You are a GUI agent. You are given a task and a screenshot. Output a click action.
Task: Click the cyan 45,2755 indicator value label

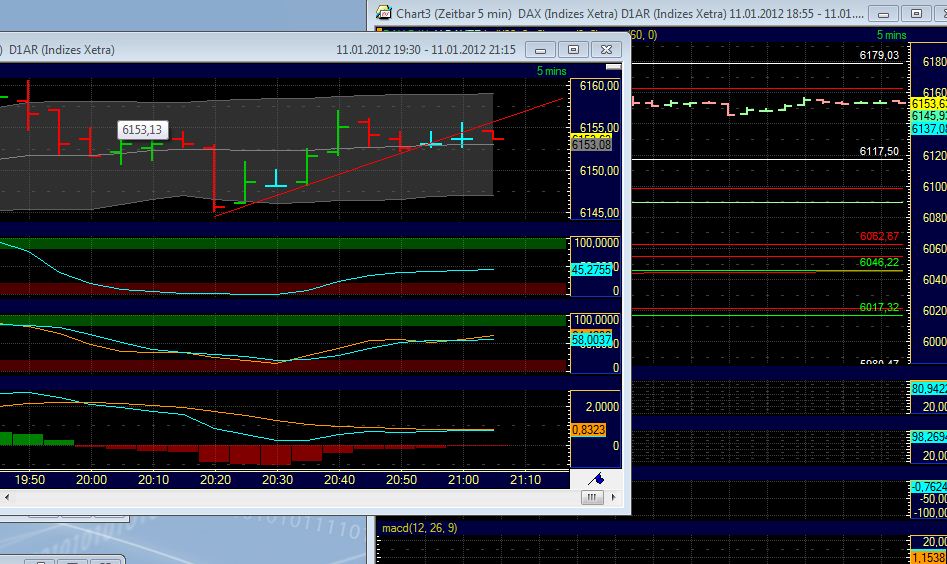pos(590,269)
